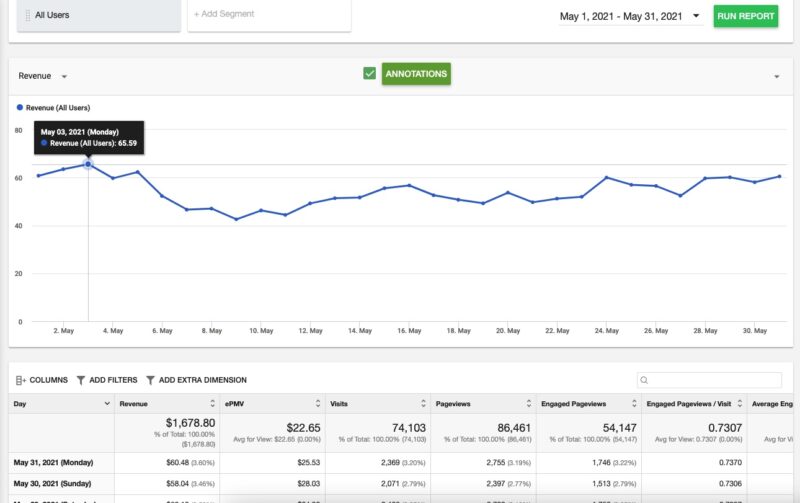
Task: Click the $28.03 ePMV cell
Action: (309, 484)
